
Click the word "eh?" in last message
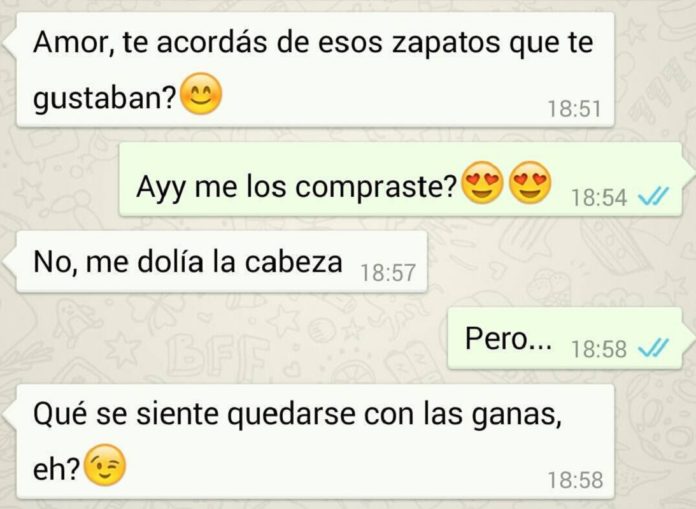tap(56, 469)
